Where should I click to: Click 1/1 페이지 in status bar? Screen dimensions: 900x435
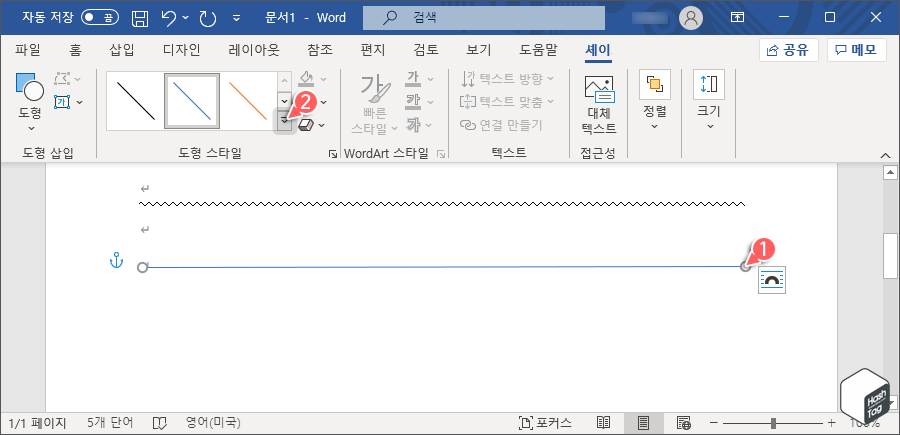pos(37,424)
